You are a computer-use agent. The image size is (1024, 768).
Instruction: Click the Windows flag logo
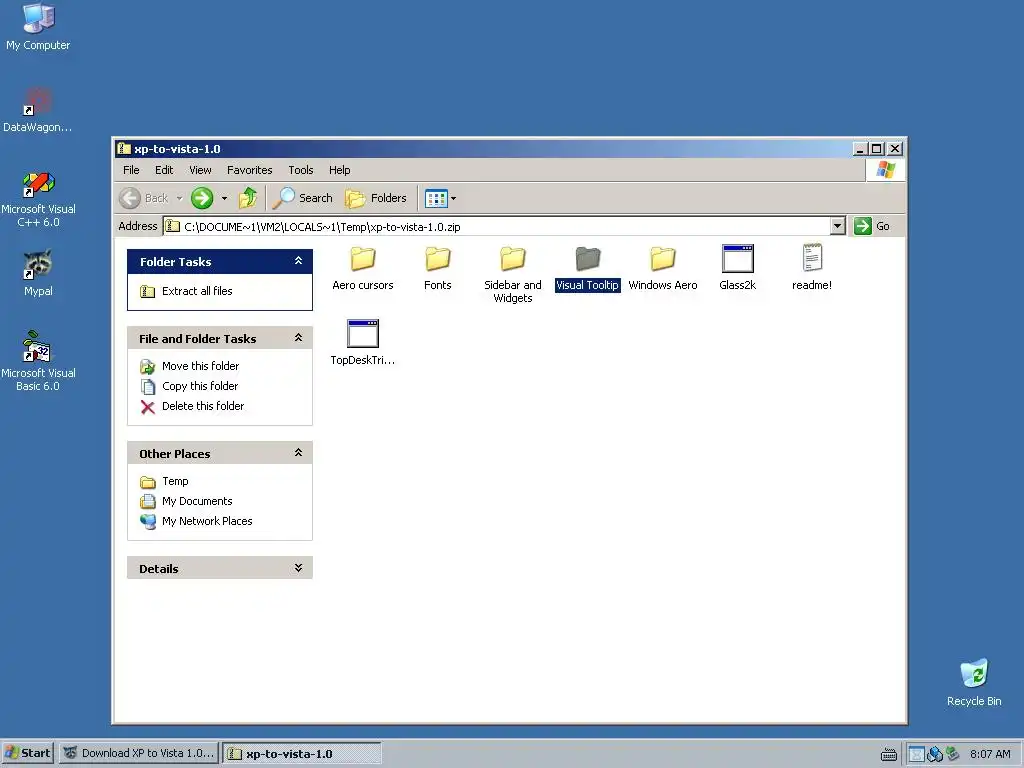tap(886, 170)
